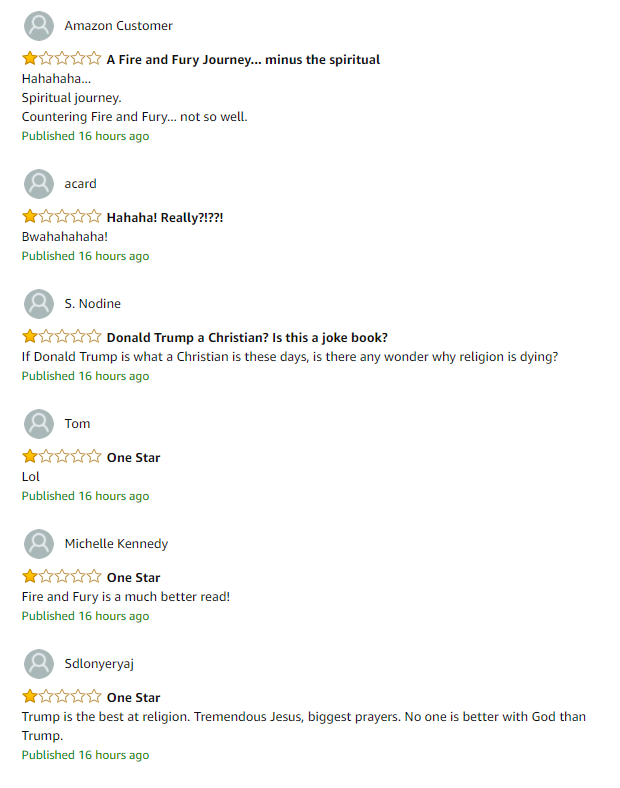The height and width of the screenshot is (788, 620).
Task: Open the "A Fire and Fury Journey" review title
Action: tap(243, 60)
